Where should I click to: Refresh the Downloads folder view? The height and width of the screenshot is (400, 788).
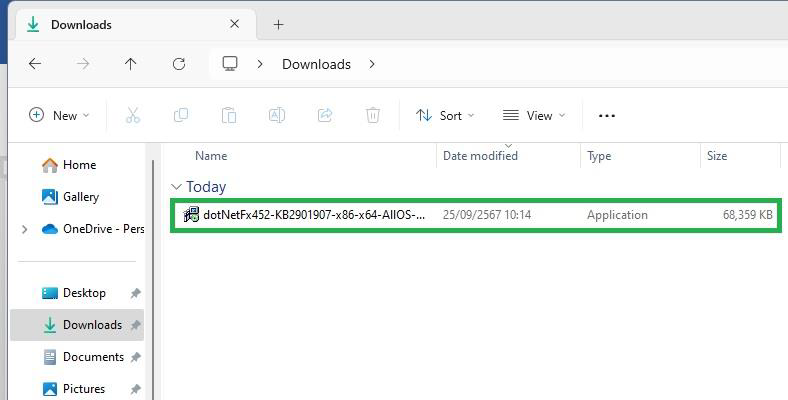point(179,64)
